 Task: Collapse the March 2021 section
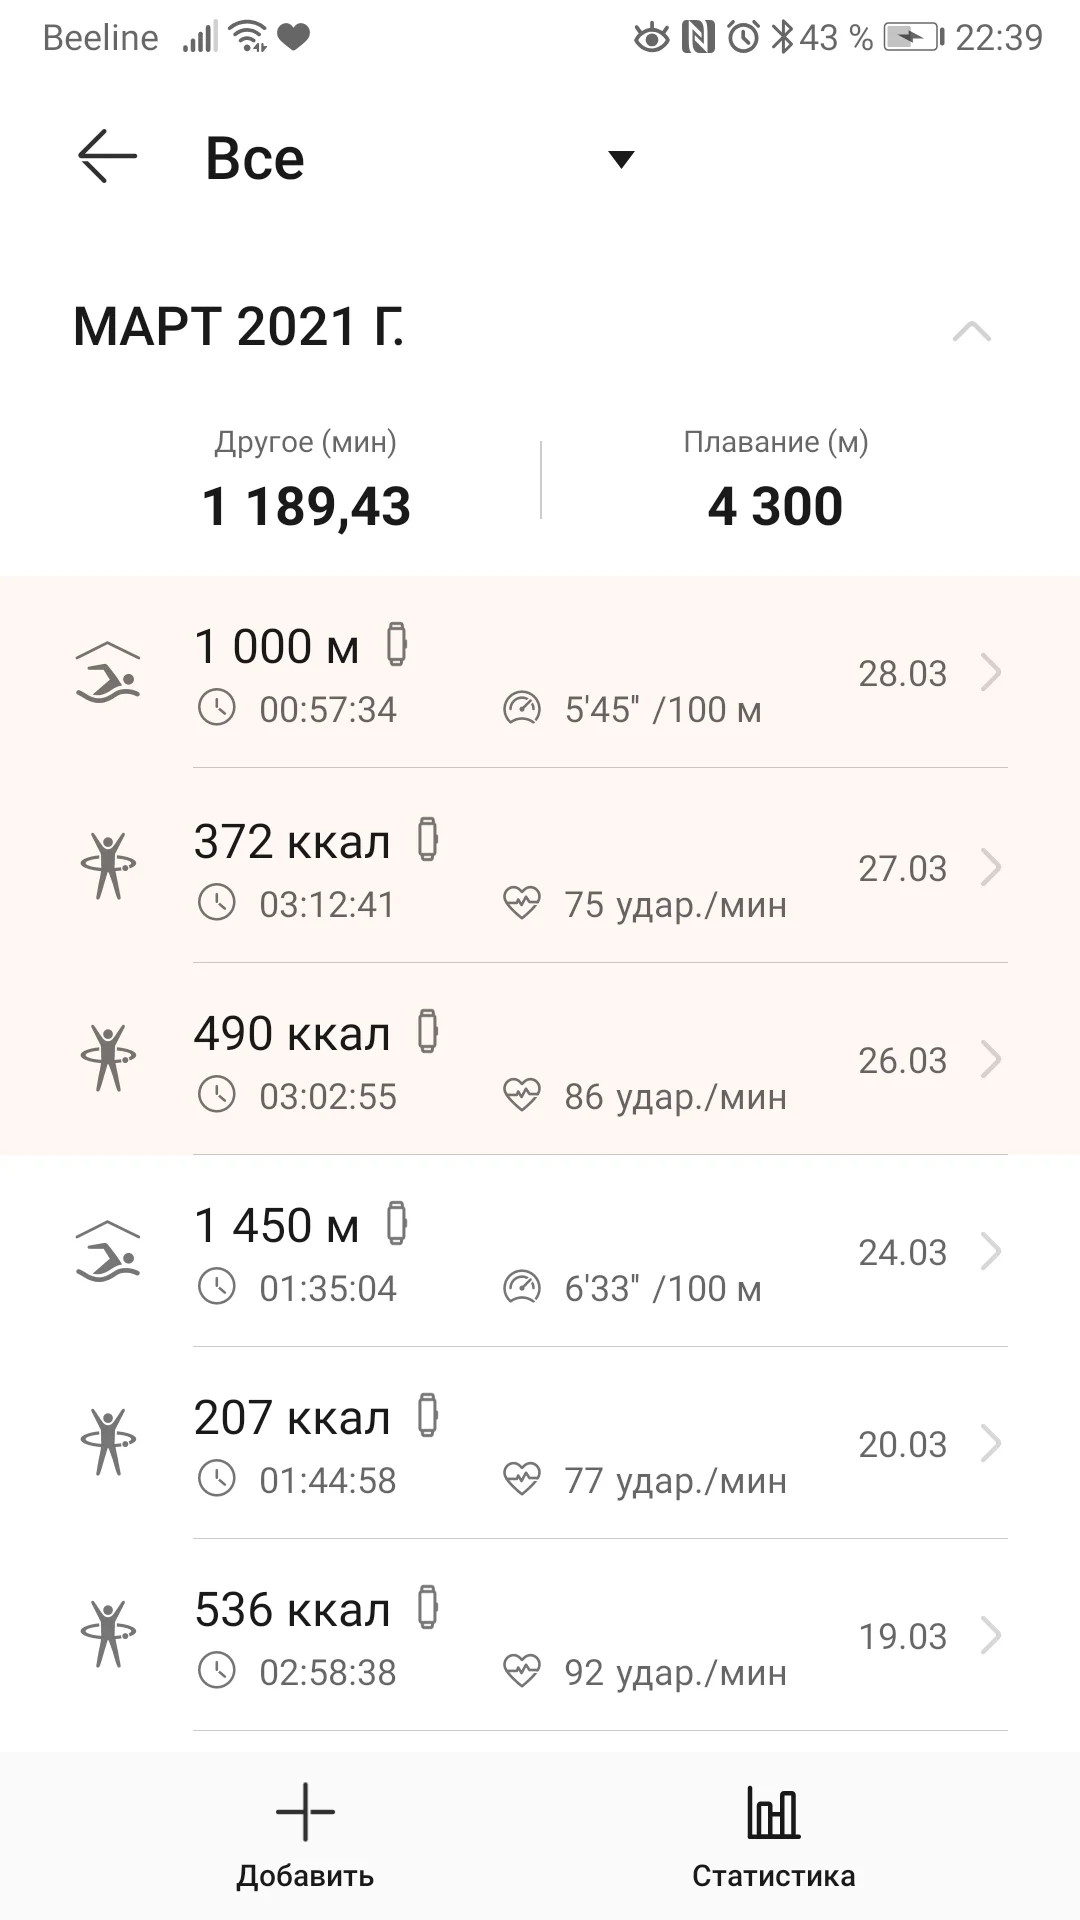coord(971,331)
